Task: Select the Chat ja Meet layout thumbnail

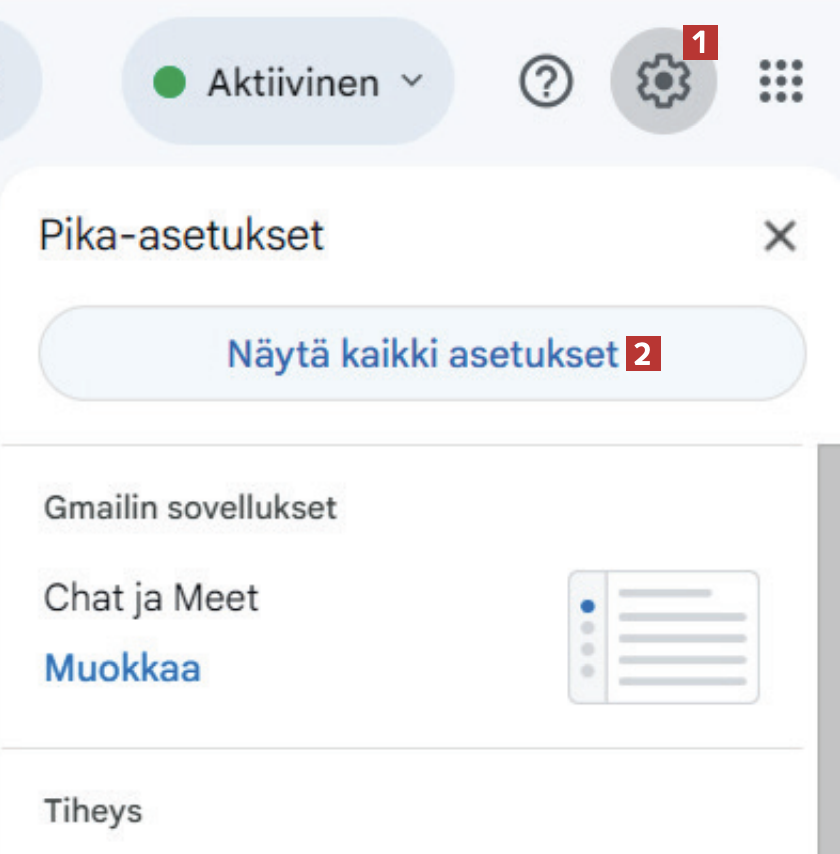Action: 664,637
